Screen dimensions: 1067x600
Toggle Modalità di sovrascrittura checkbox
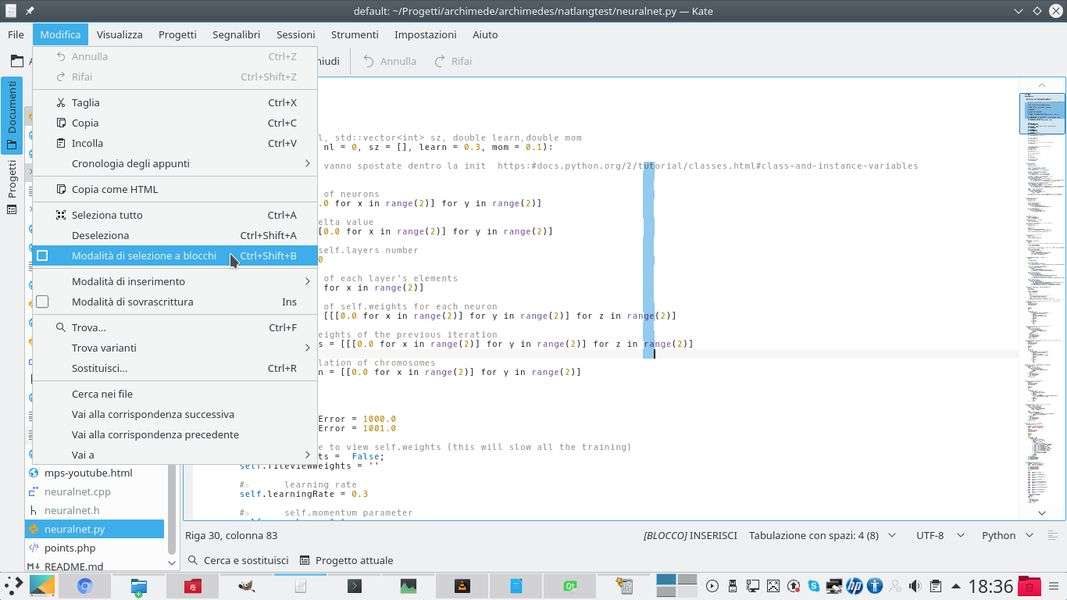tap(42, 302)
